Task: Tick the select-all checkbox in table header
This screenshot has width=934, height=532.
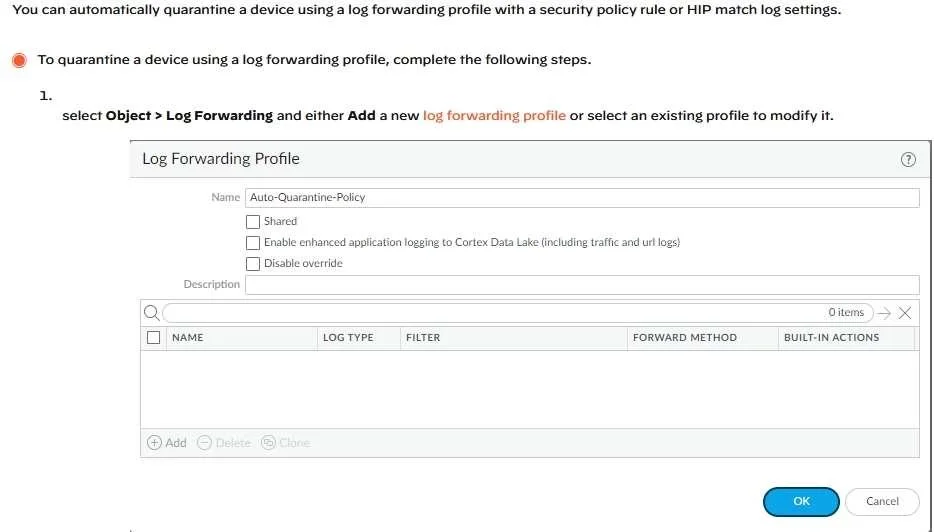Action: 154,338
